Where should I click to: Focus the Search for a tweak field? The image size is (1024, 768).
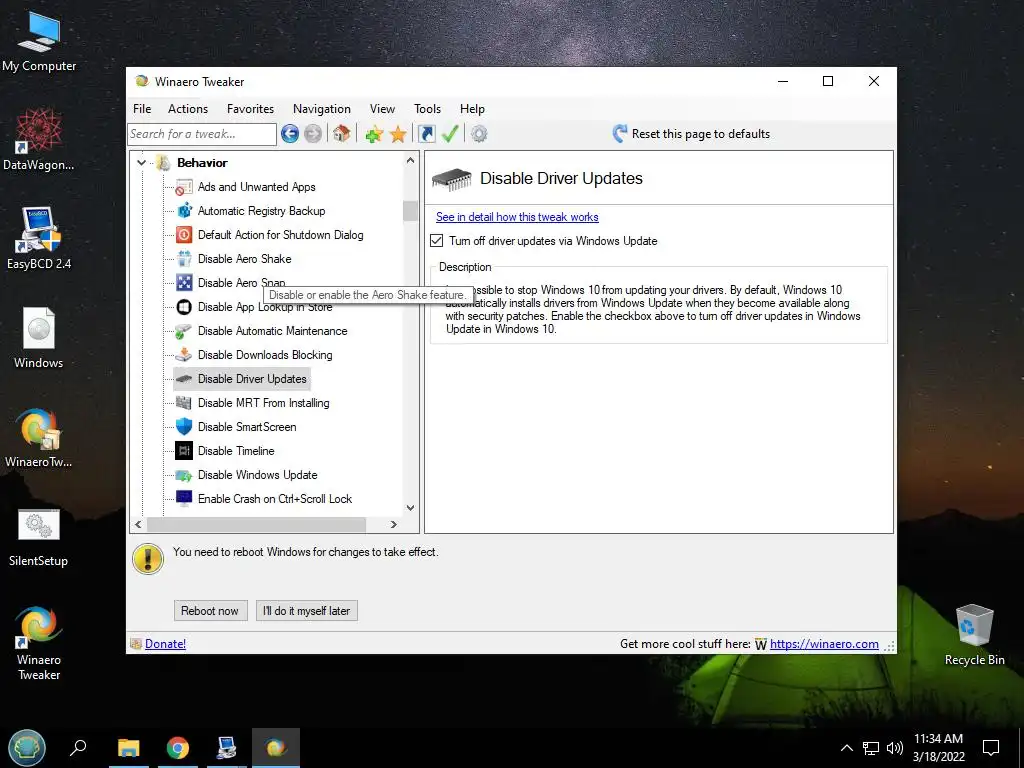[x=202, y=134]
